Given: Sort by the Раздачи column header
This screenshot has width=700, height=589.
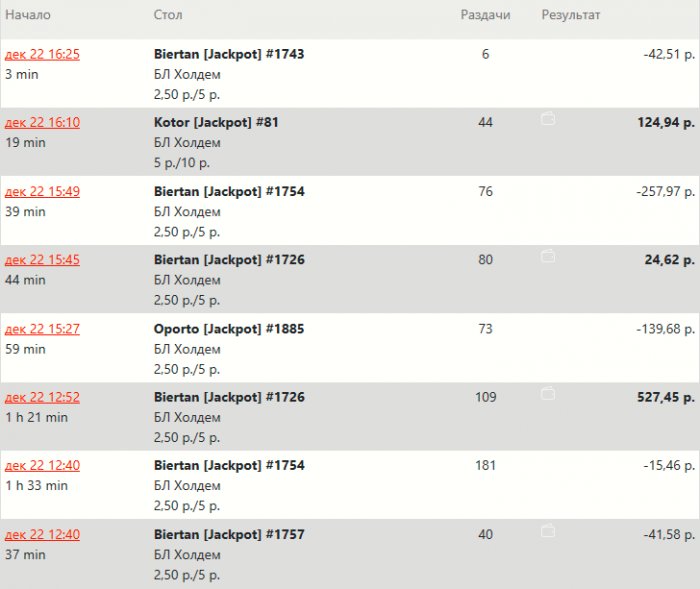Looking at the screenshot, I should pos(485,16).
